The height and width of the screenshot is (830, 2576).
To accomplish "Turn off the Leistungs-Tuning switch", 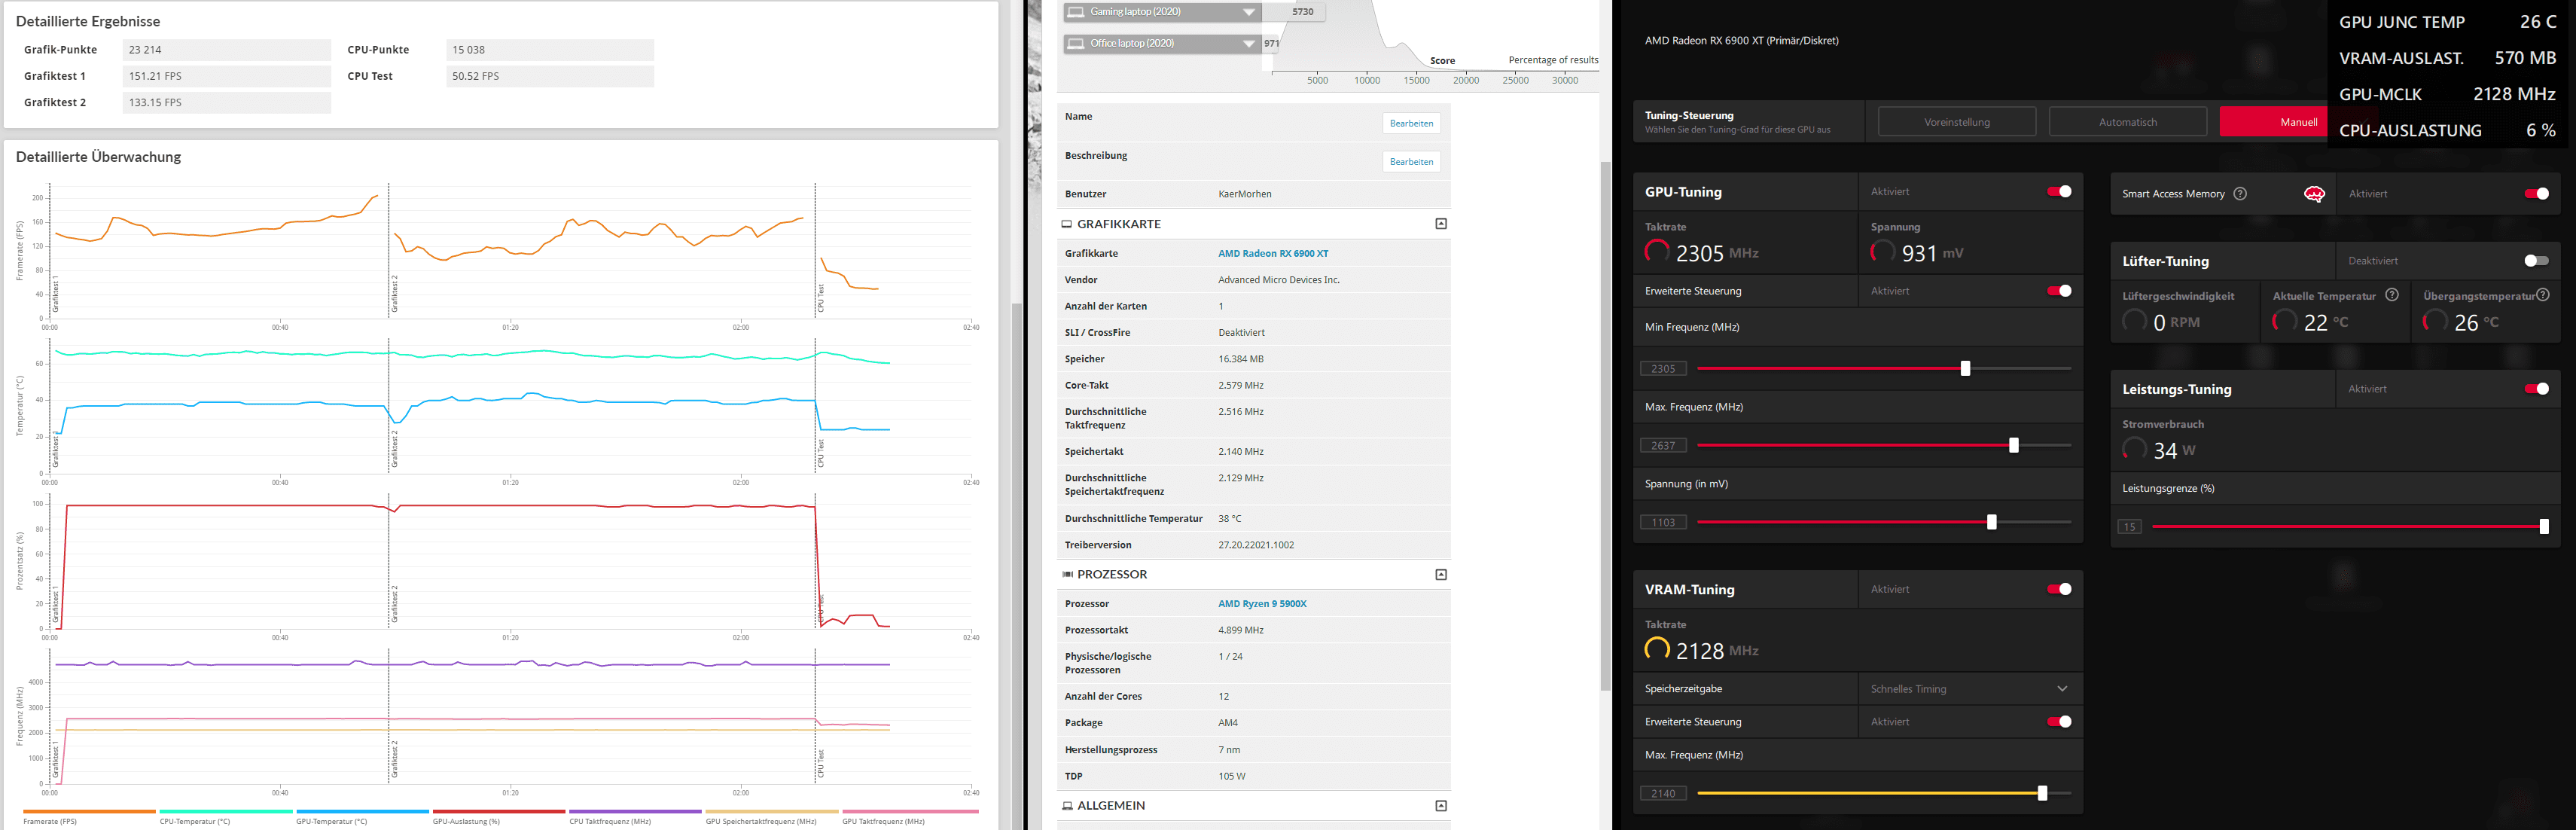I will click(x=2536, y=389).
